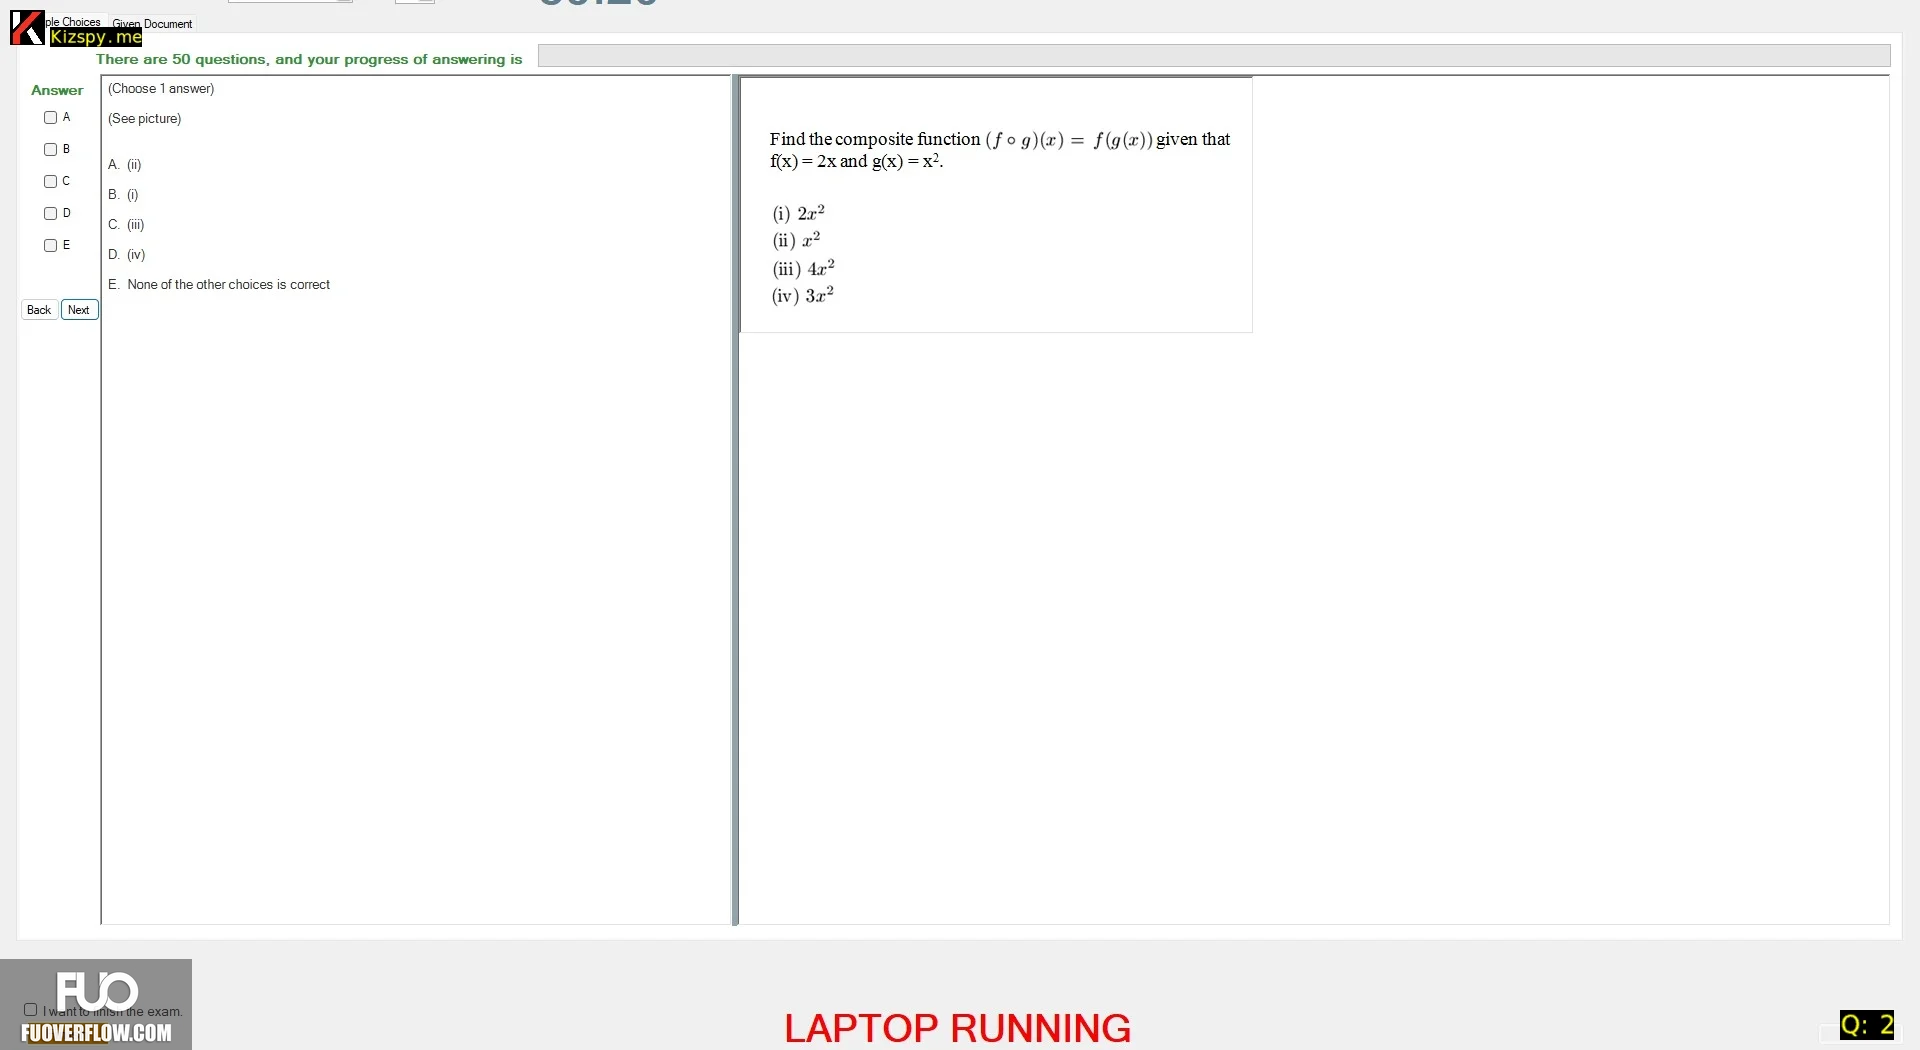
Task: Check answer checkbox E
Action: tap(50, 246)
